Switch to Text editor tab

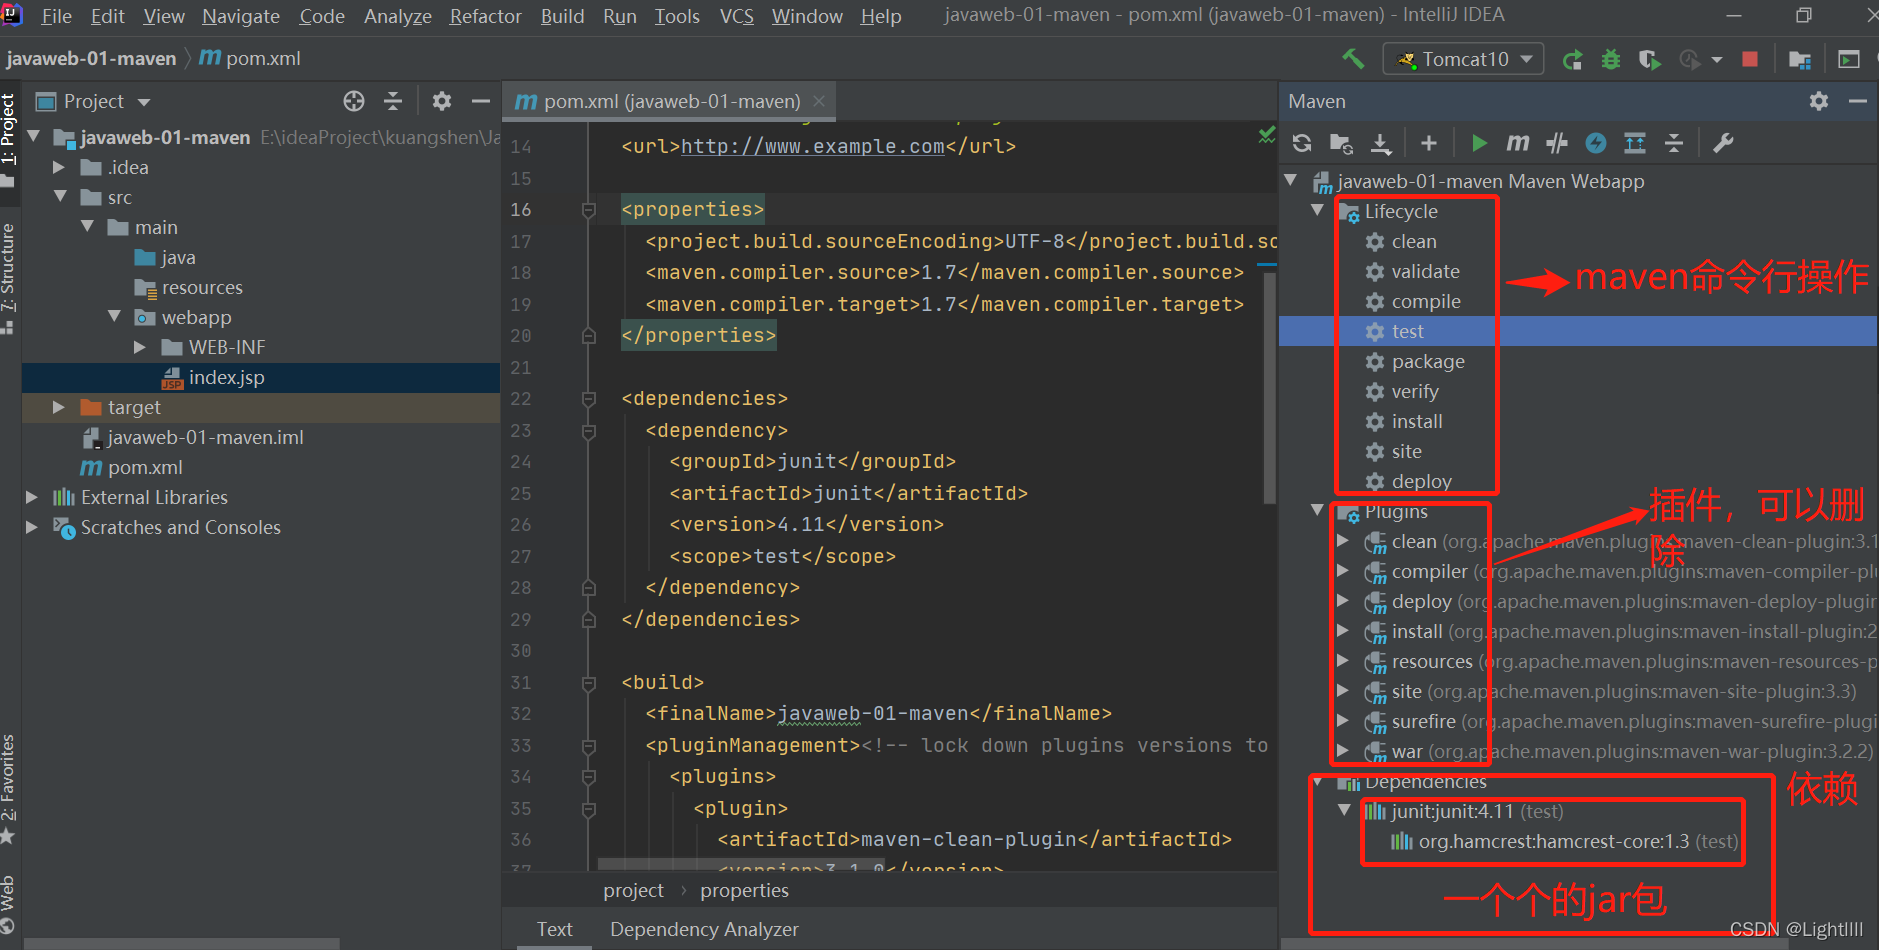[554, 929]
